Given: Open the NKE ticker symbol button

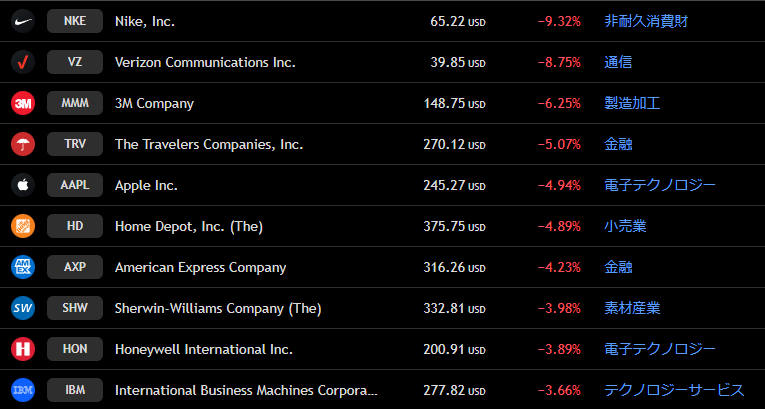Looking at the screenshot, I should point(75,21).
